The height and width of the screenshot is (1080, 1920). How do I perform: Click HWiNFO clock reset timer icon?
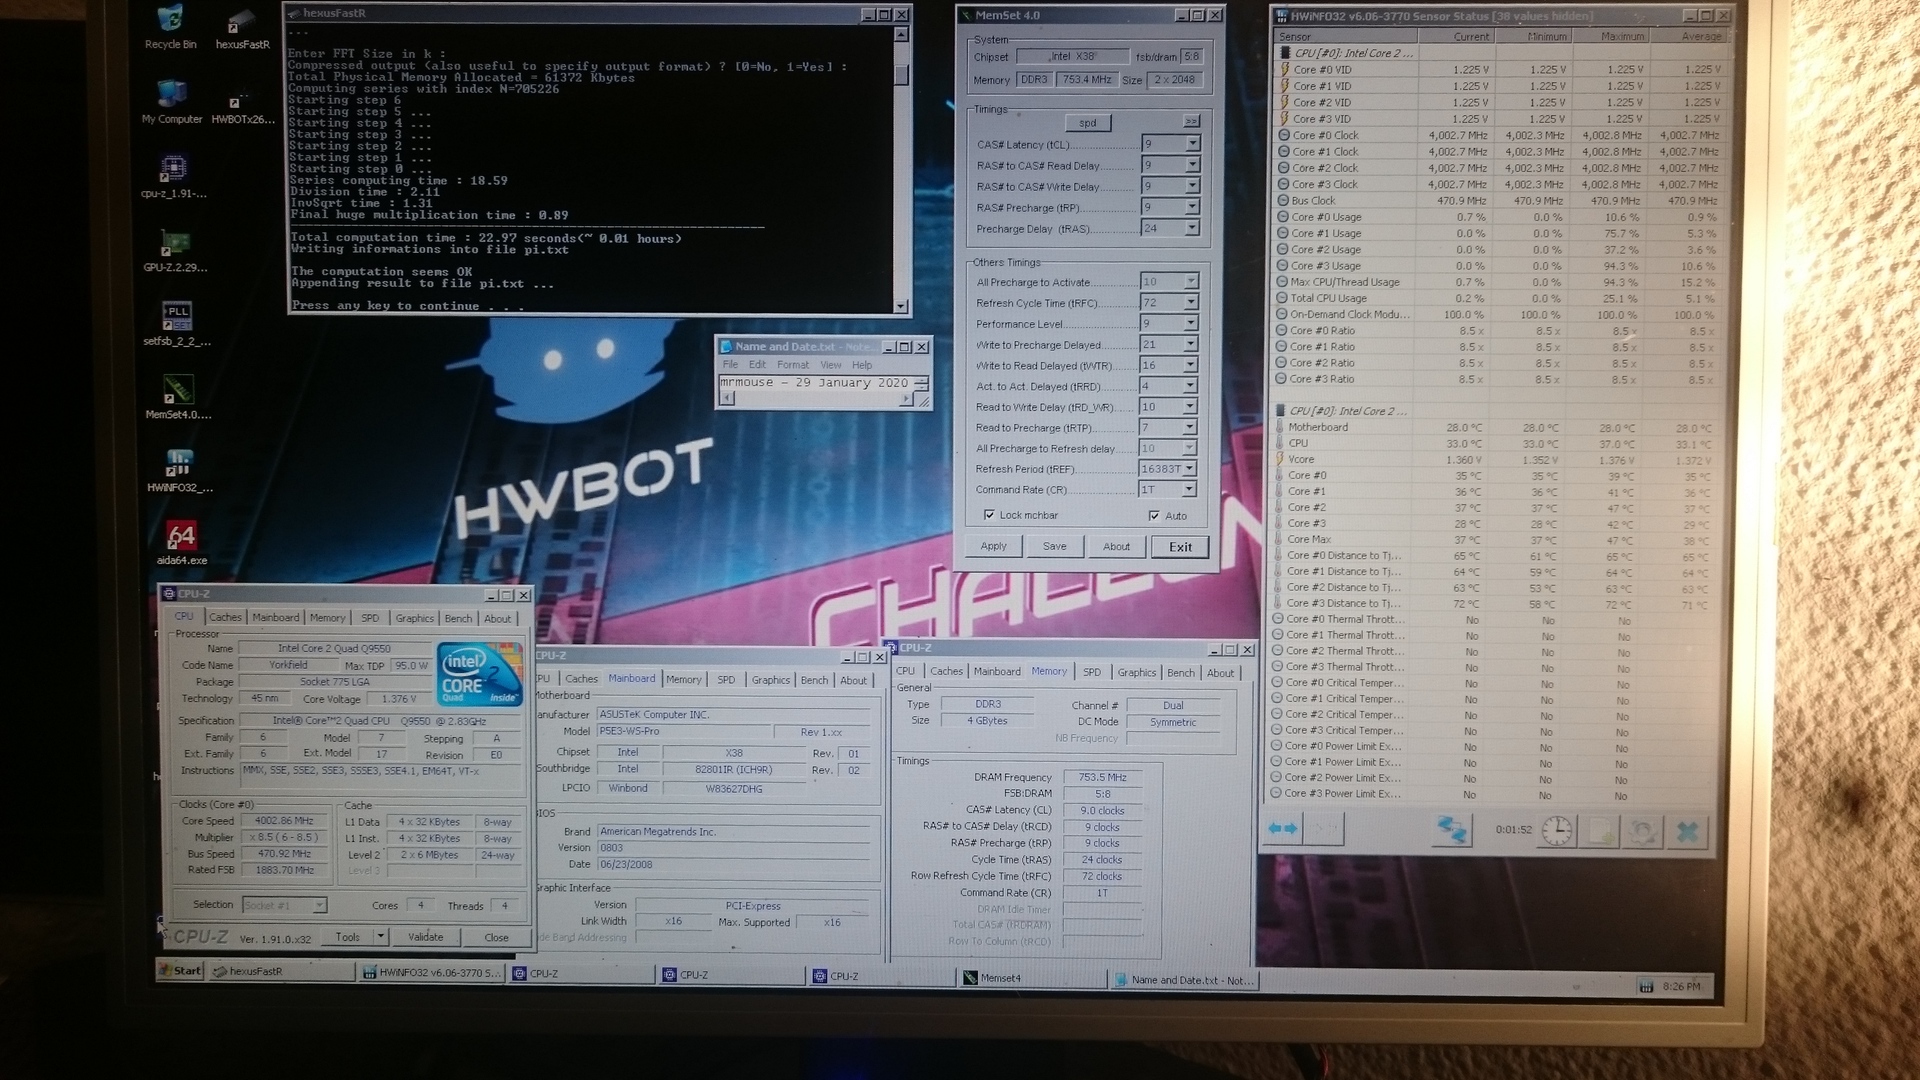[x=1557, y=830]
